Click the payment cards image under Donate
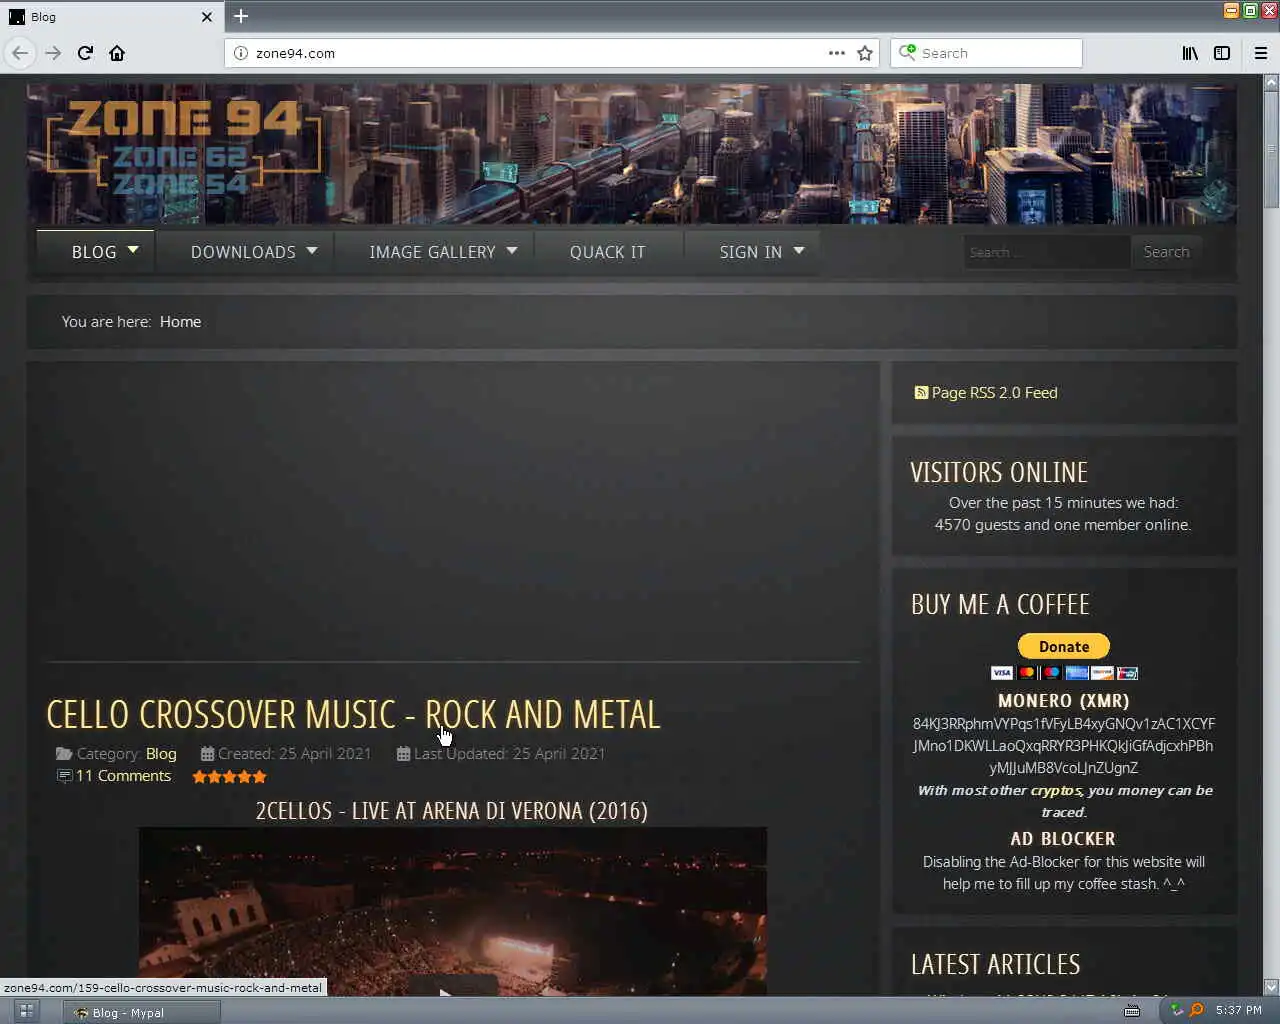The image size is (1280, 1024). (x=1064, y=673)
